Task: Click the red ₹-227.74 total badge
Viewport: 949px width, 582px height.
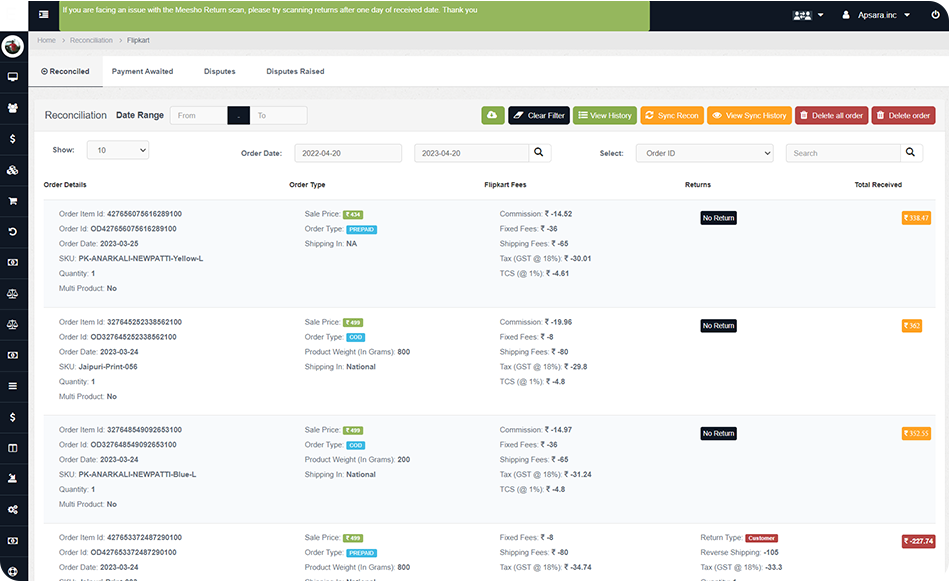Action: coord(918,541)
